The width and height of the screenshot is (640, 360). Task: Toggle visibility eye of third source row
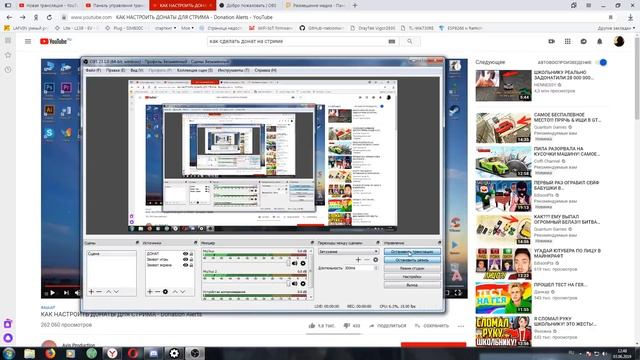click(185, 265)
